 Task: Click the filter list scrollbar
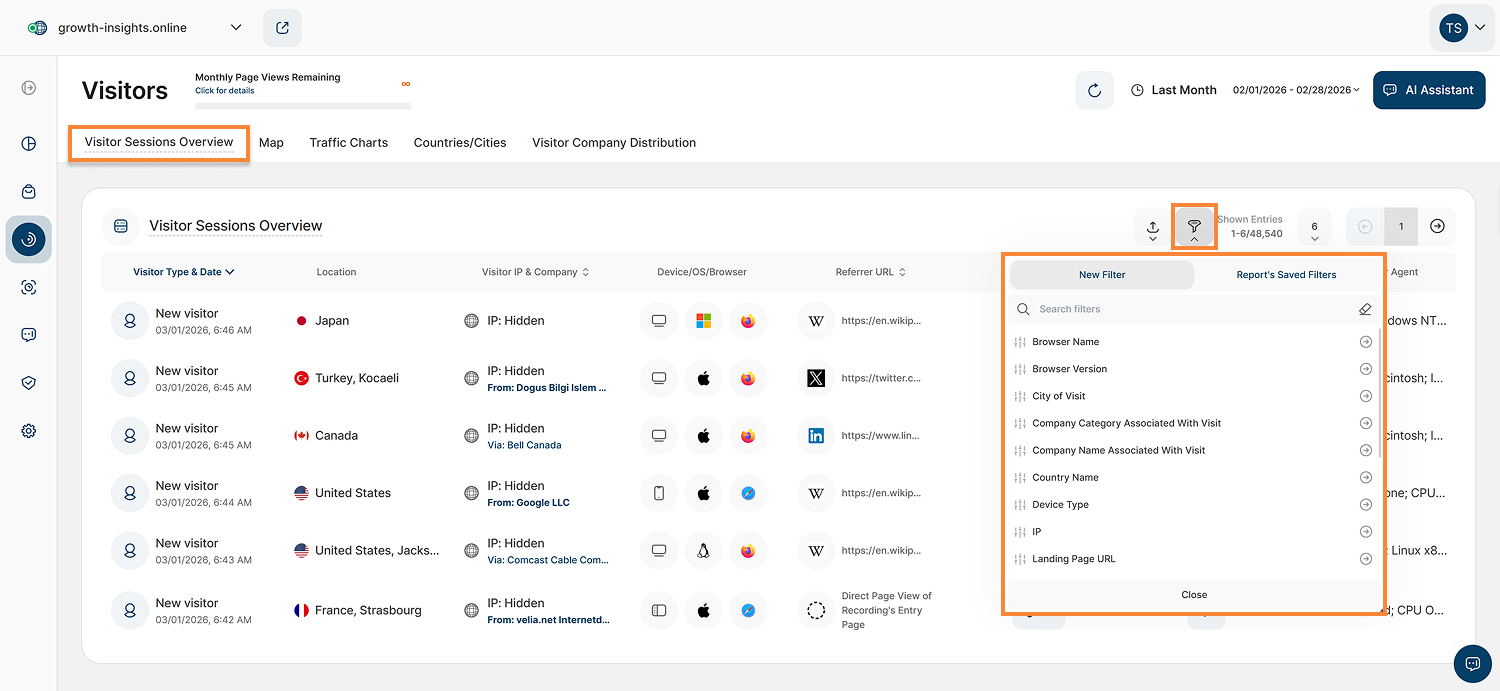click(1380, 390)
